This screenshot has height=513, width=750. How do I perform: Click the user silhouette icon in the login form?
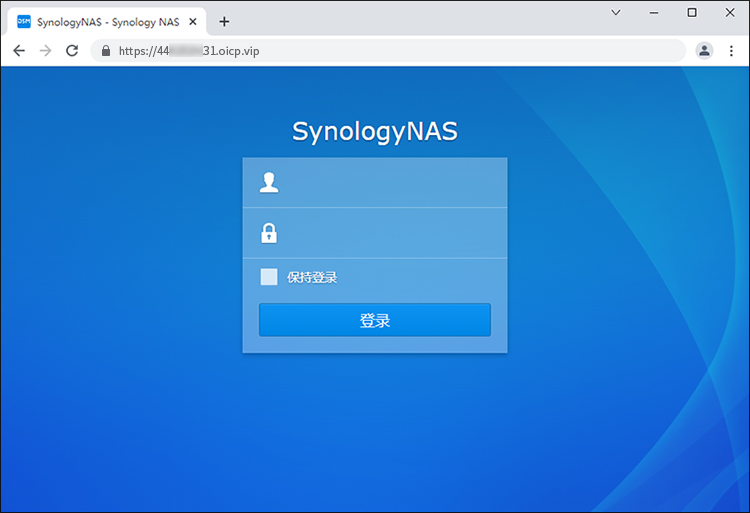point(269,182)
